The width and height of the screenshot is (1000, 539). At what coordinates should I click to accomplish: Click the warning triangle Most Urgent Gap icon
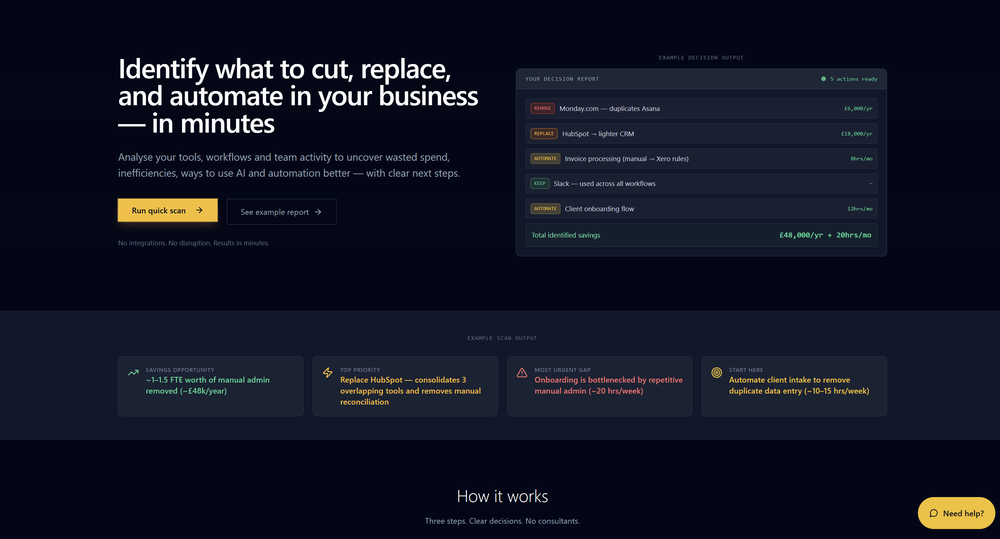[522, 373]
